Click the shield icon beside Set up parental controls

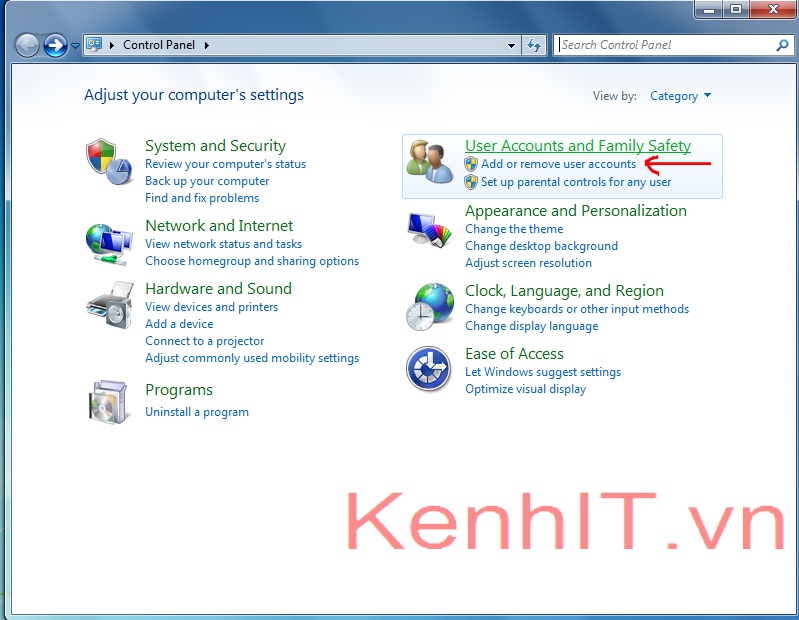[x=471, y=182]
